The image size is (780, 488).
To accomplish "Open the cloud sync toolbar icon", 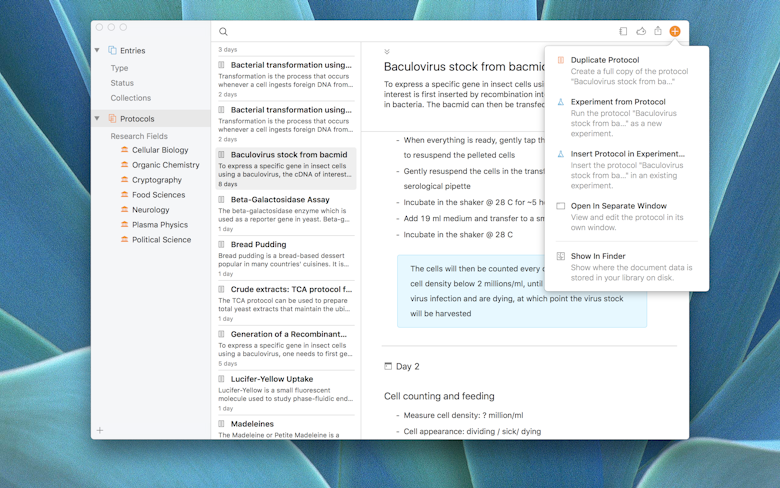I will click(x=641, y=31).
